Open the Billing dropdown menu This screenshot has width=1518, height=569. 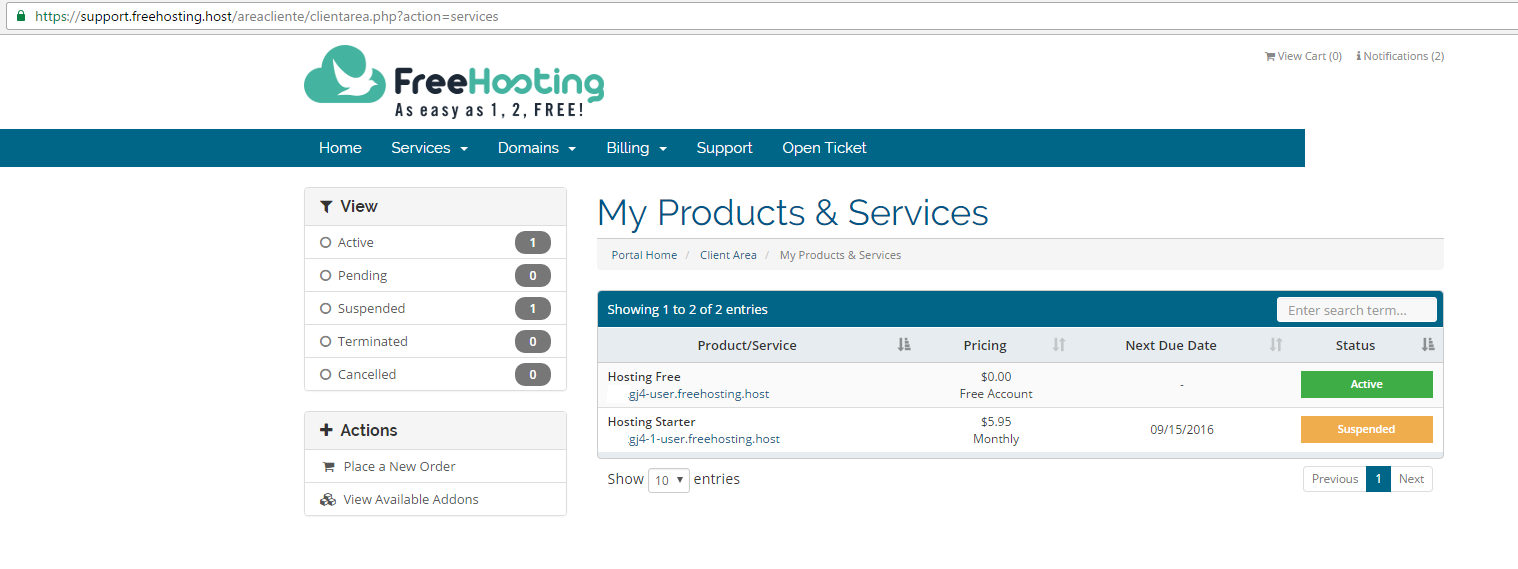(636, 148)
